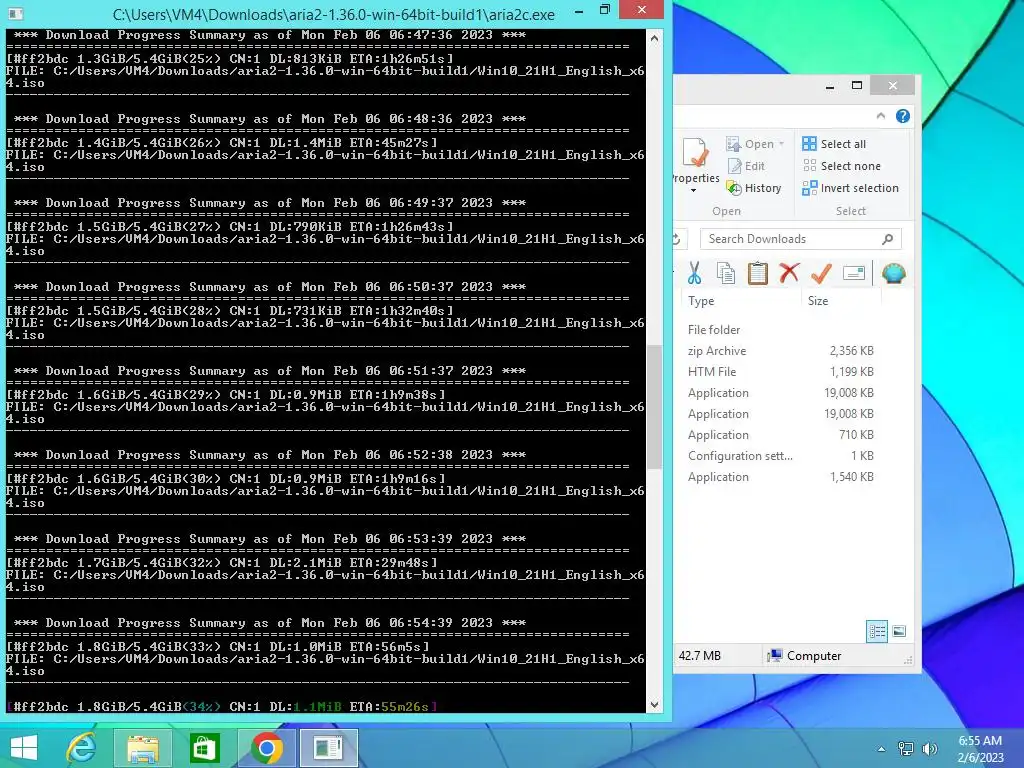Sort by the Size column header
Viewport: 1024px width, 768px height.
tap(842, 301)
